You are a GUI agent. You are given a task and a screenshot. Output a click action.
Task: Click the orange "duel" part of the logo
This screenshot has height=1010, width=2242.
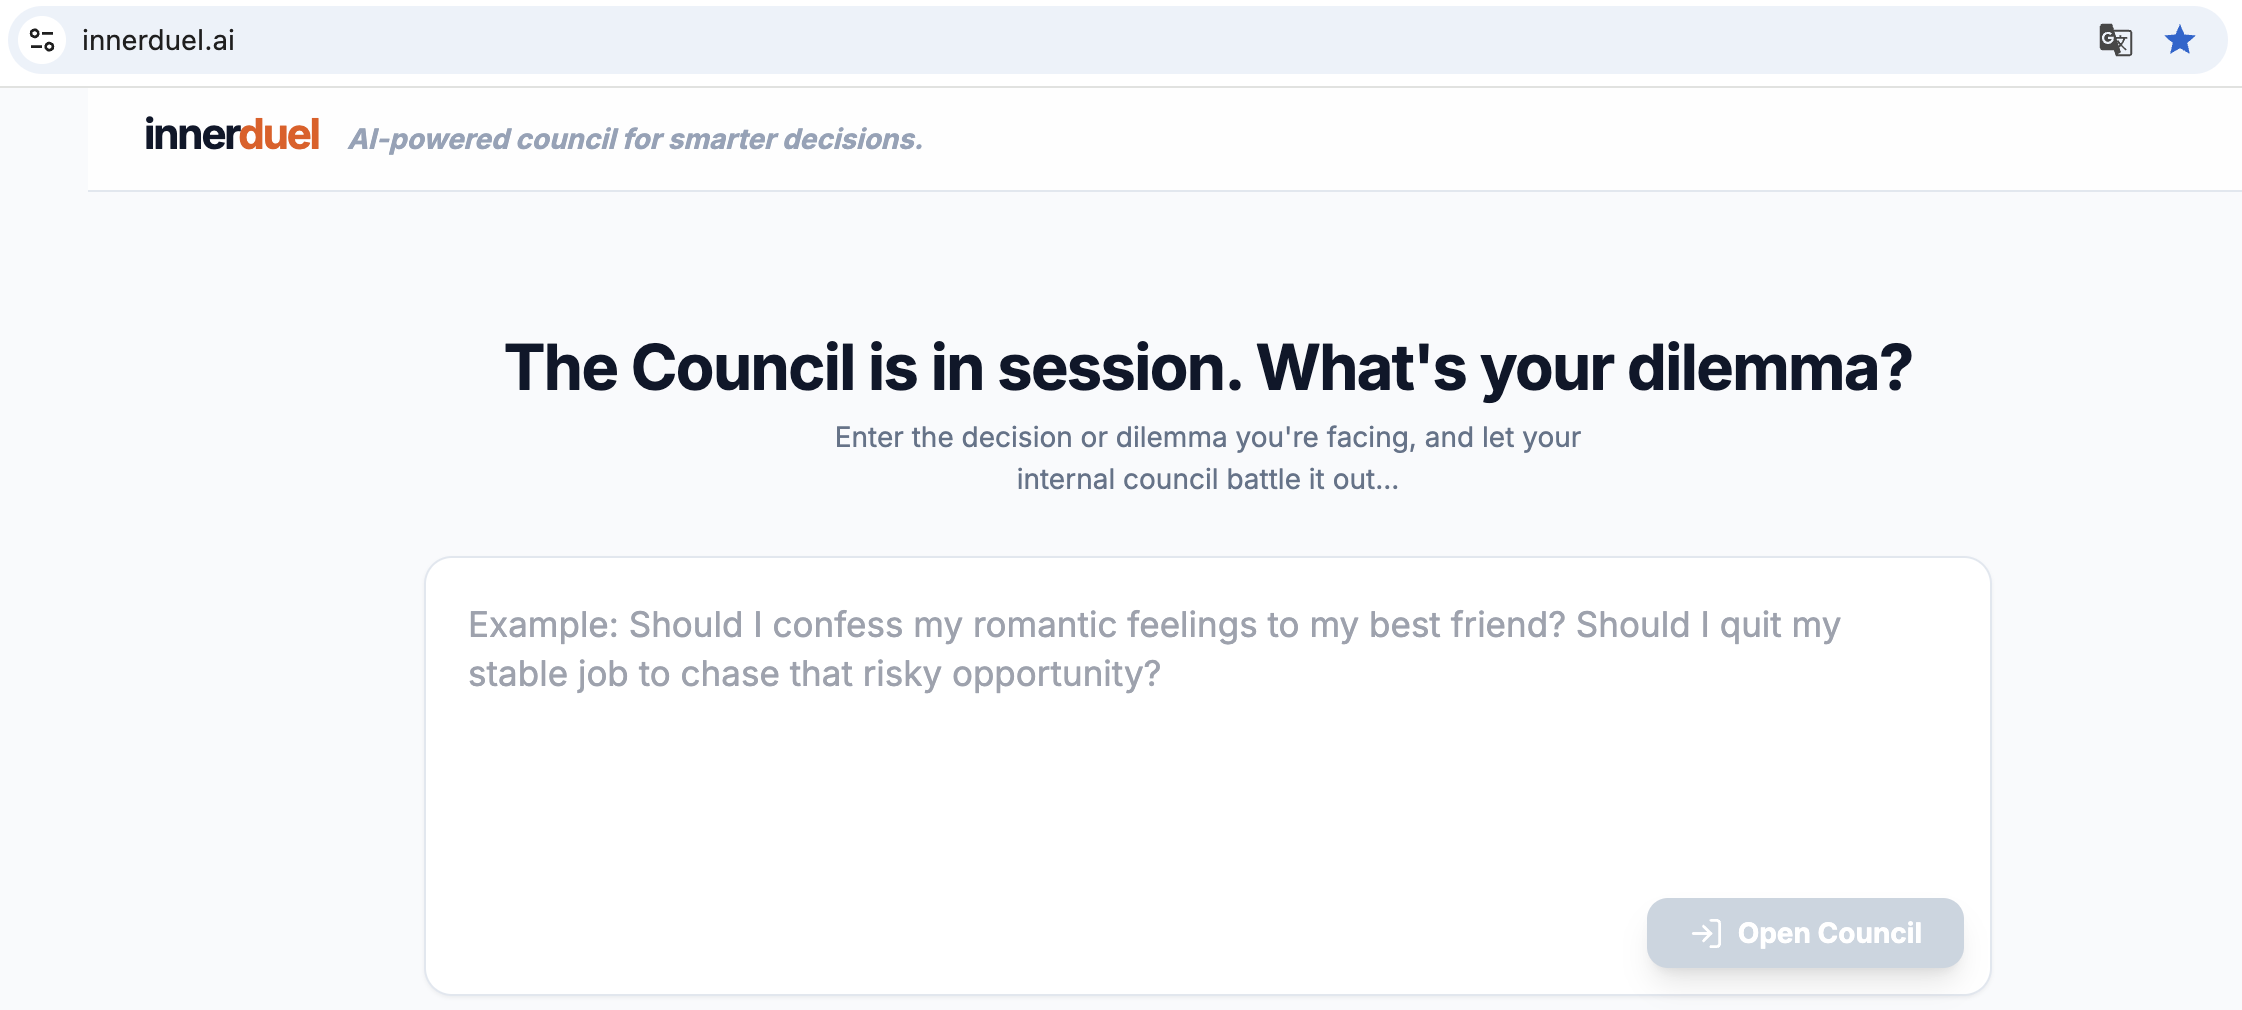coord(279,135)
